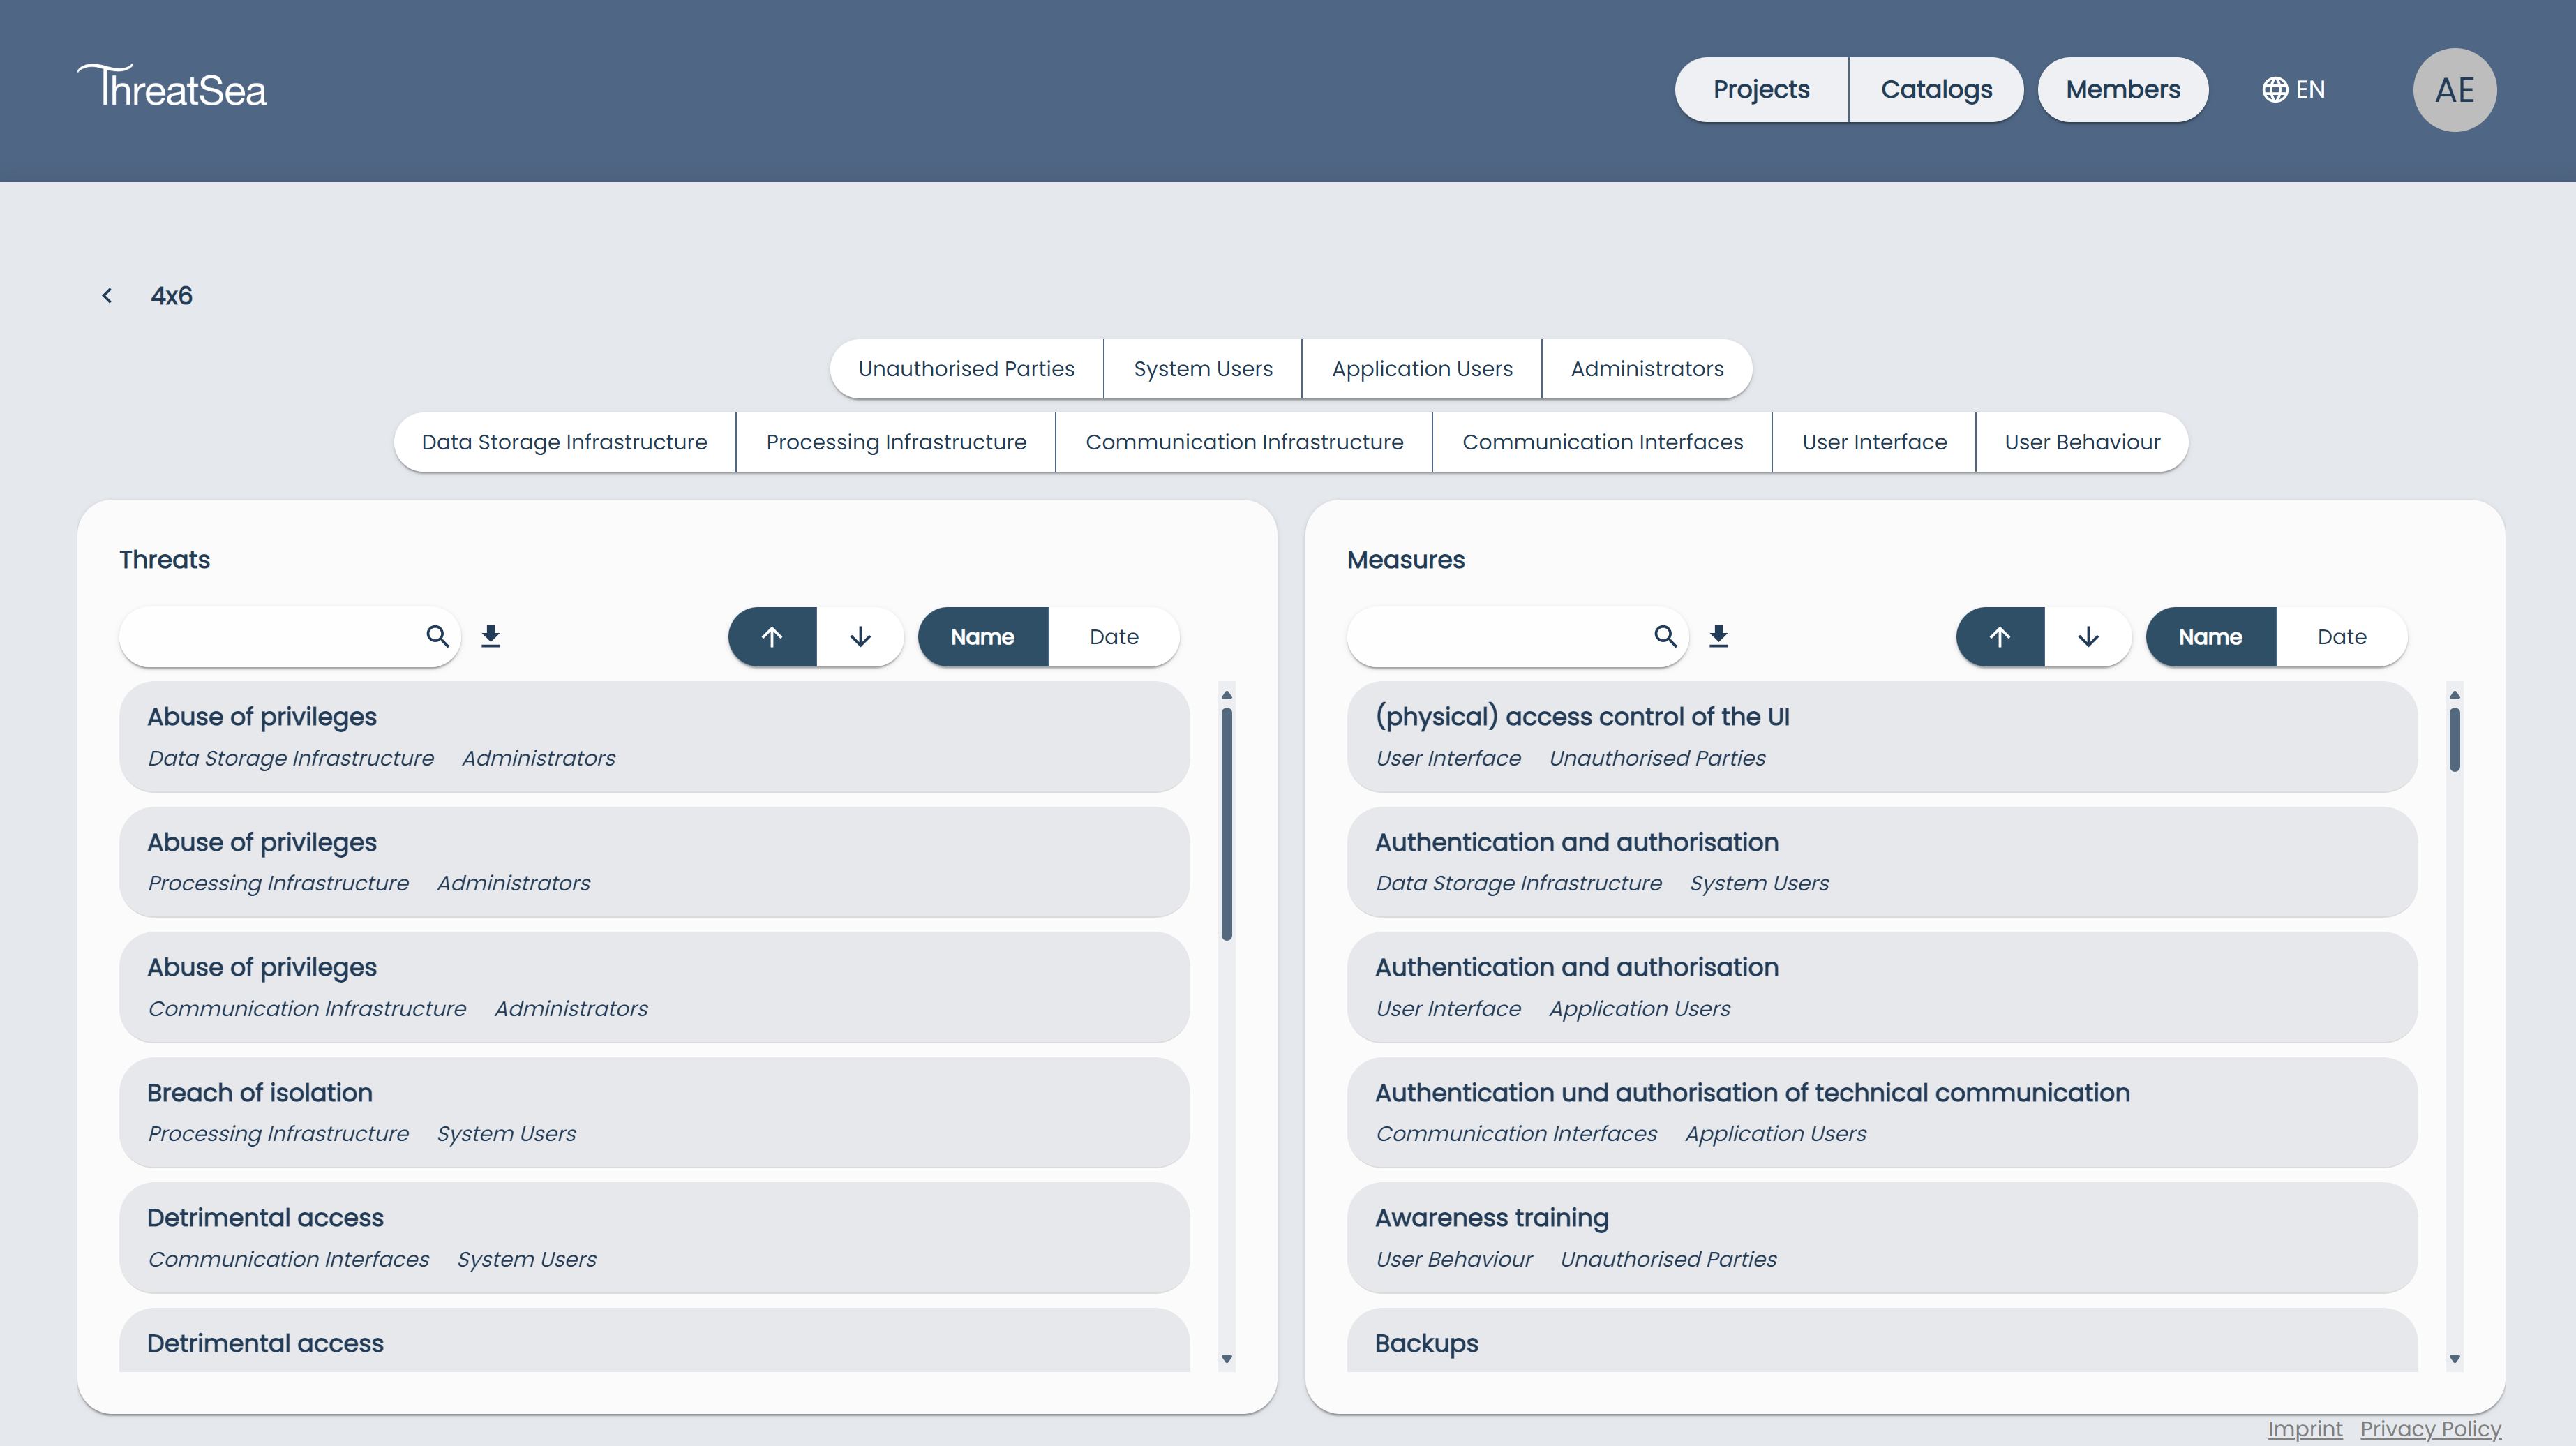Click the export download icon in Threats panel
This screenshot has height=1446, width=2576.
coord(491,636)
